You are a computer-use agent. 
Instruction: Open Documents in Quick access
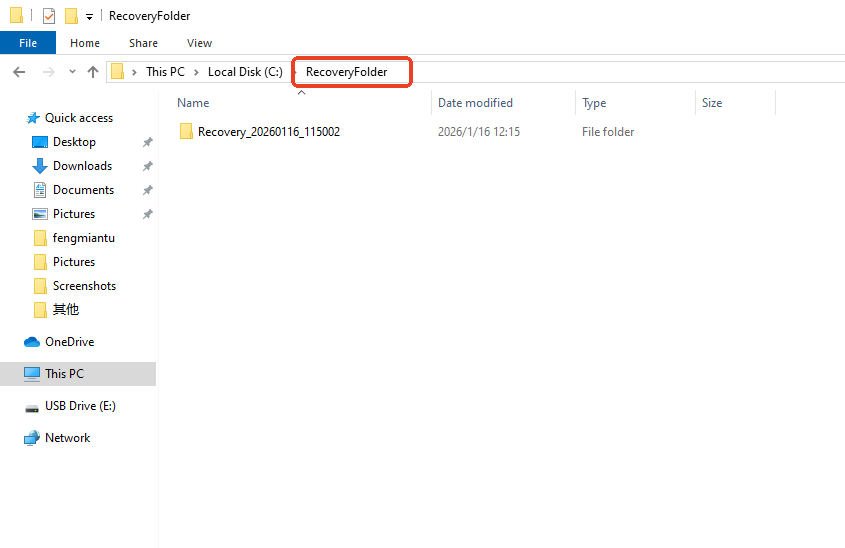[x=84, y=190]
